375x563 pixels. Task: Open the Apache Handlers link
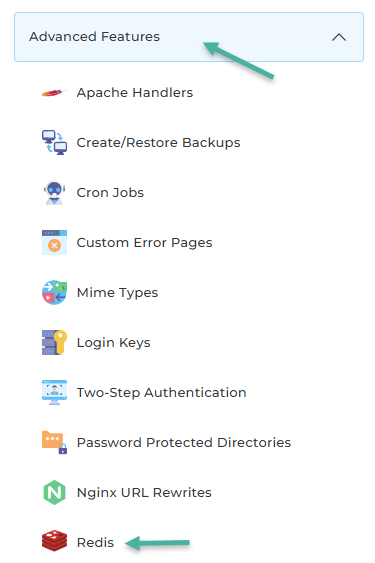135,93
